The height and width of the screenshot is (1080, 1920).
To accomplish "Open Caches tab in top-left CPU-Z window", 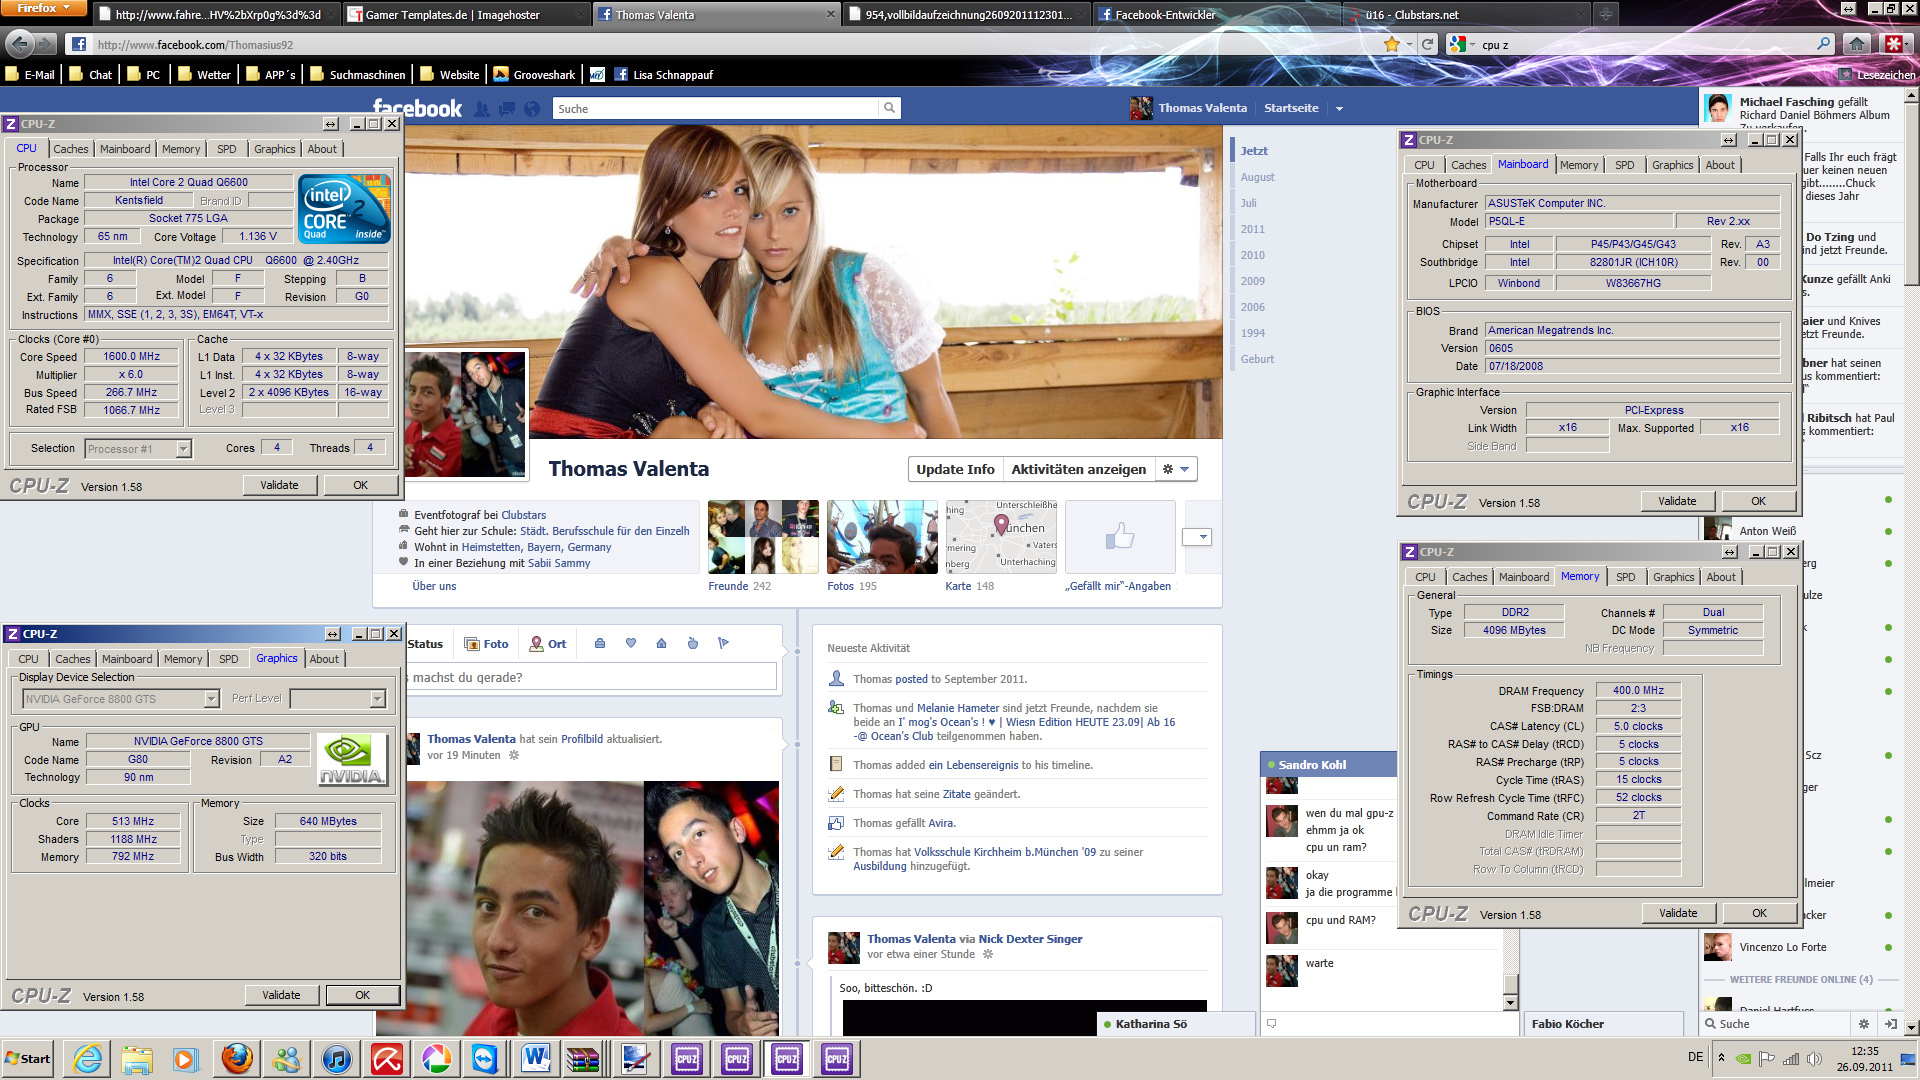I will click(x=70, y=149).
